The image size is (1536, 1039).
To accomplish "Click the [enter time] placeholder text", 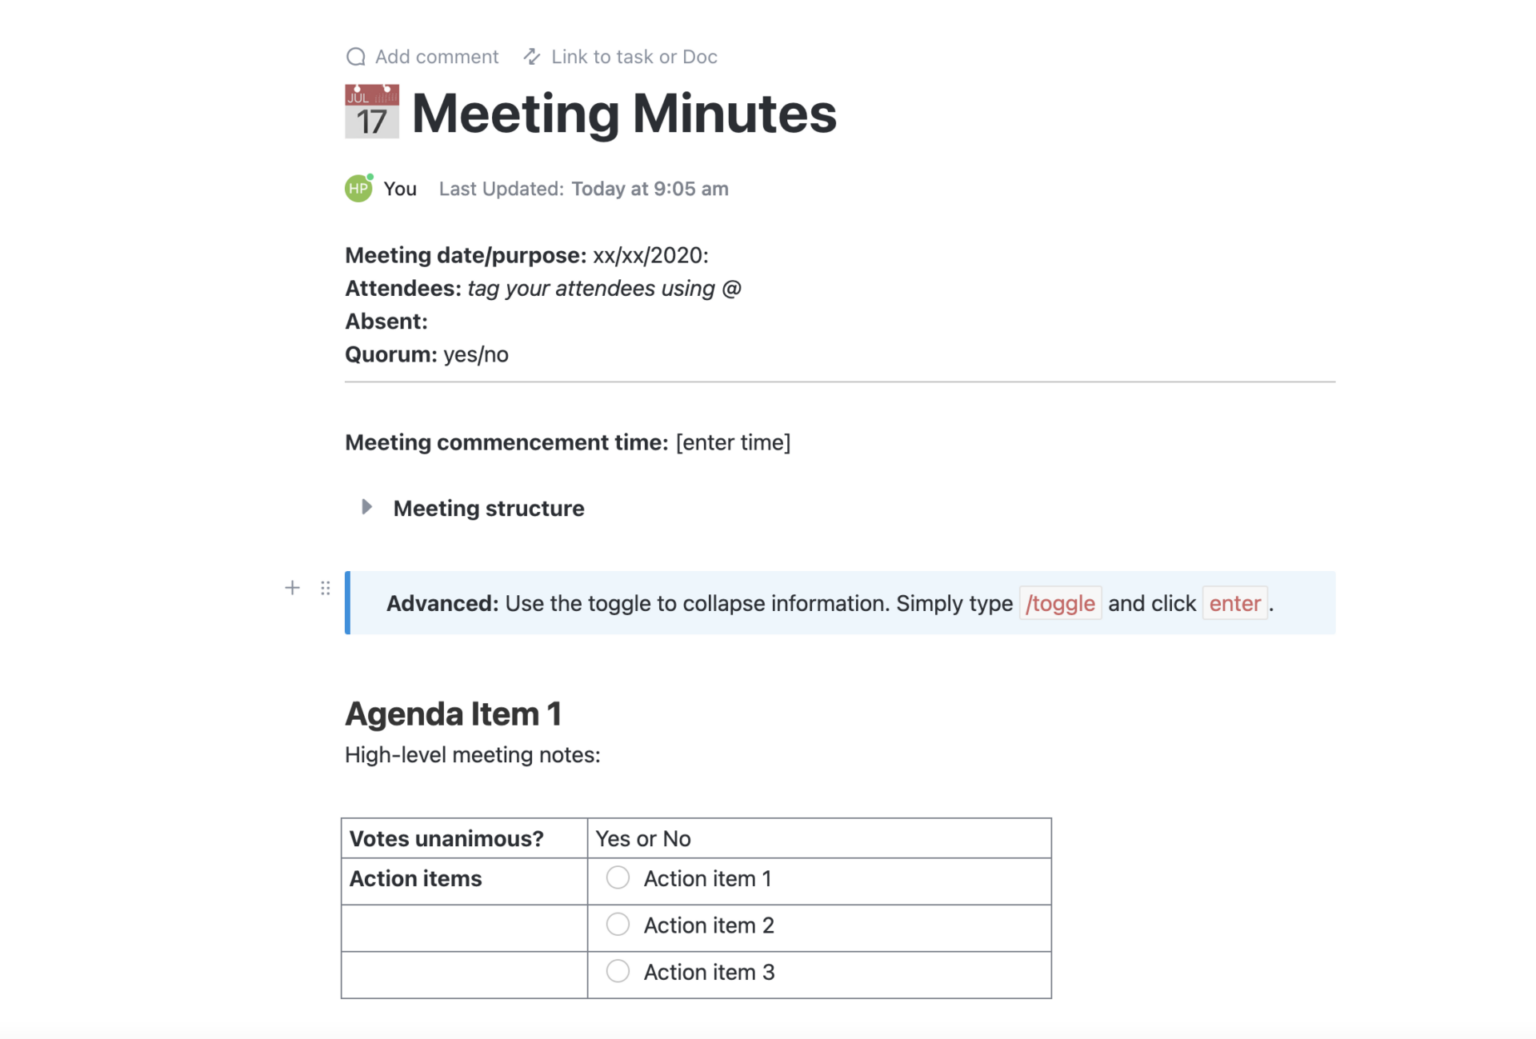I will 733,442.
